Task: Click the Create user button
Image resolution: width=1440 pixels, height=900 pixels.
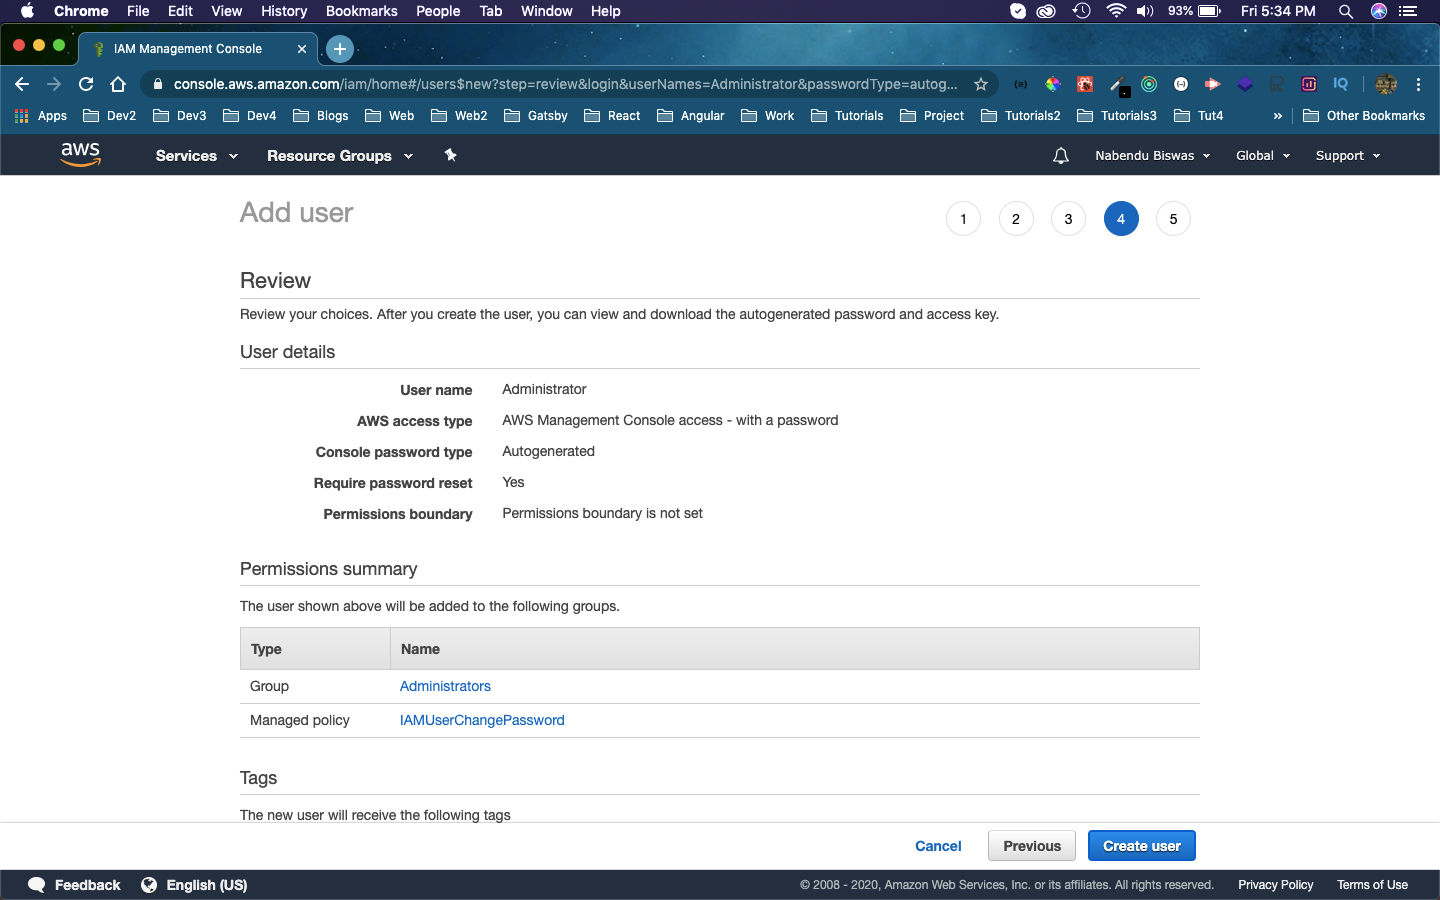Action: [x=1142, y=846]
